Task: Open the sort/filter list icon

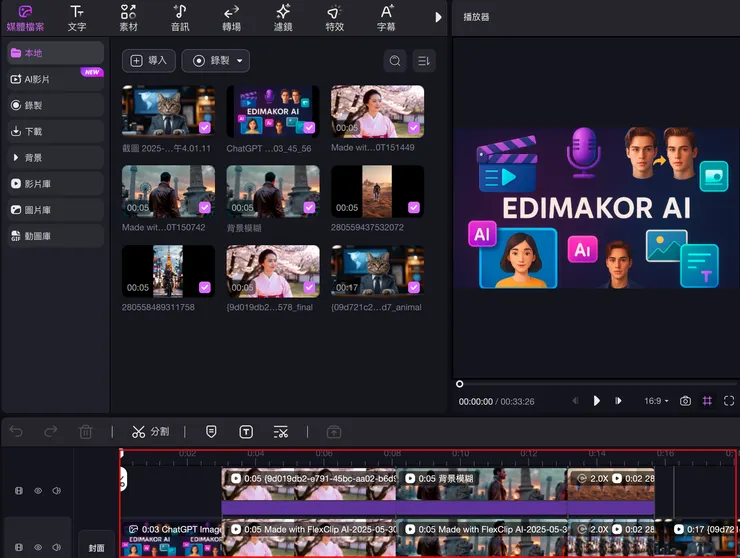Action: [424, 61]
